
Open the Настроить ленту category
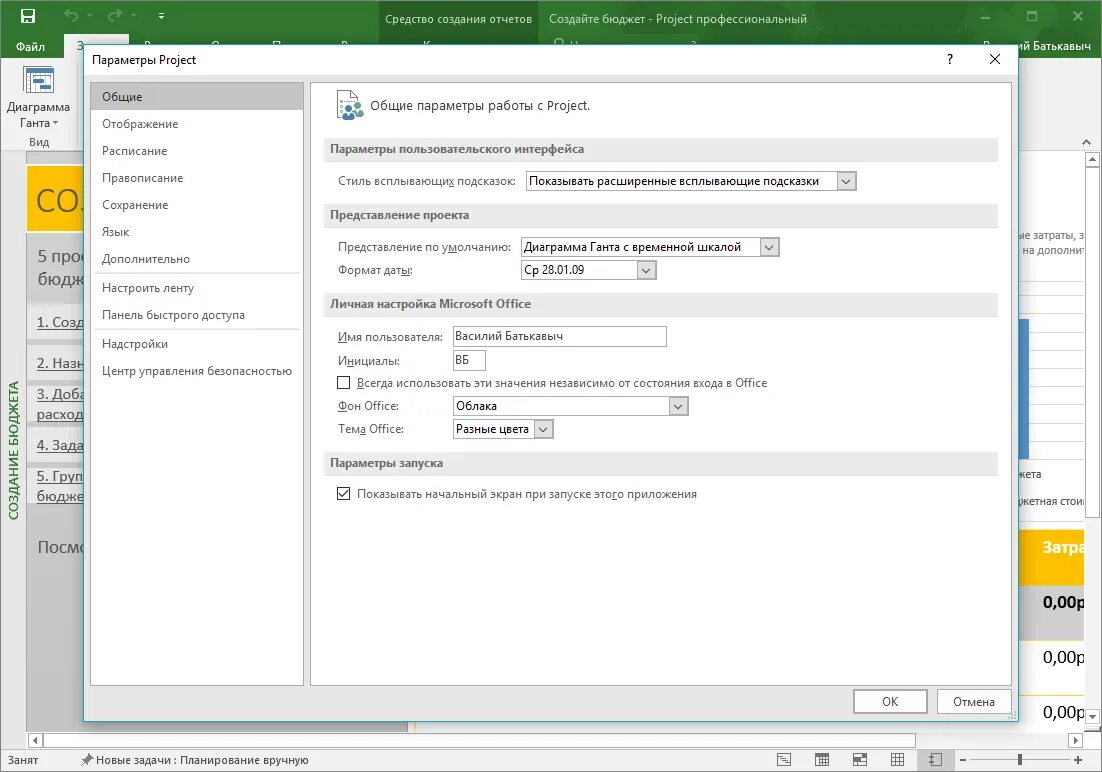coord(197,288)
